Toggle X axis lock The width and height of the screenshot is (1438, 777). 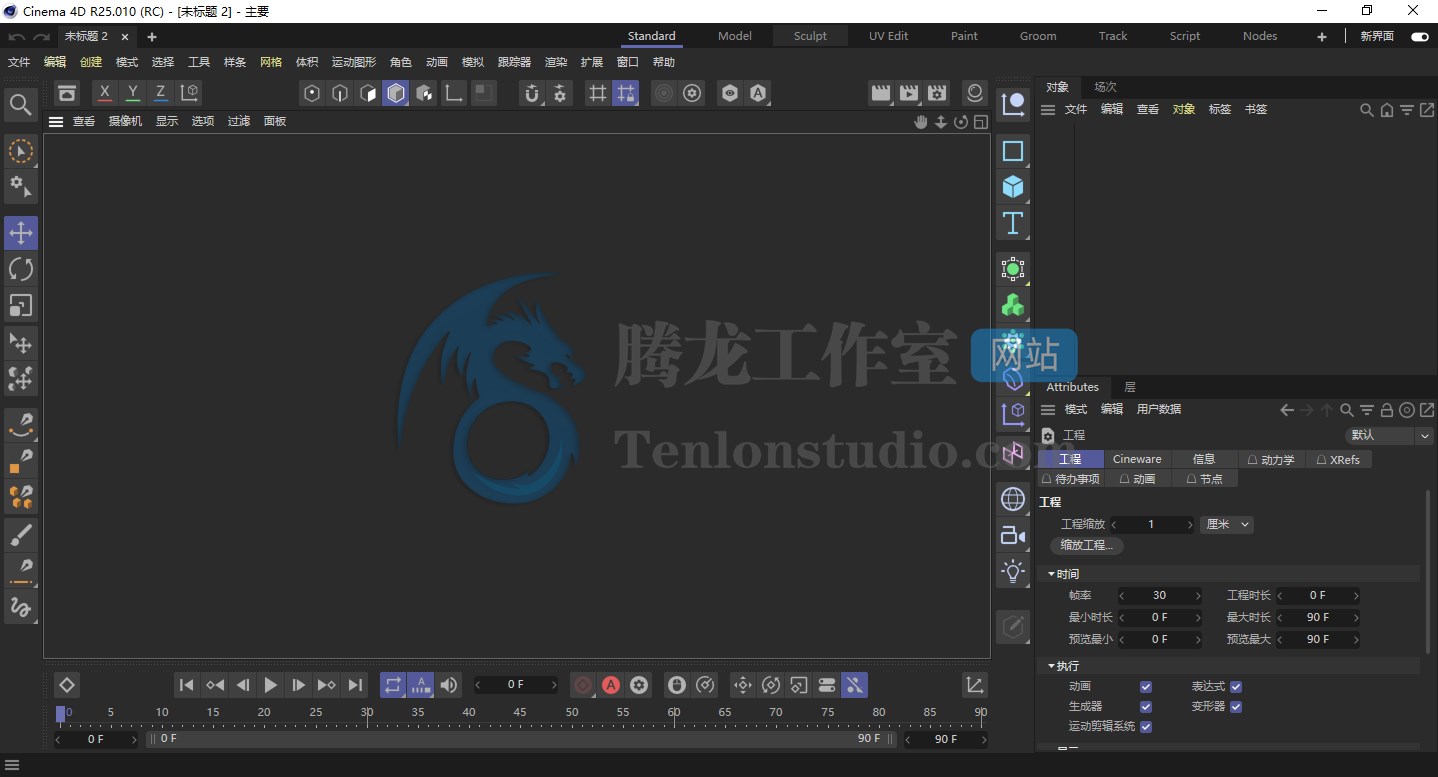[x=105, y=93]
